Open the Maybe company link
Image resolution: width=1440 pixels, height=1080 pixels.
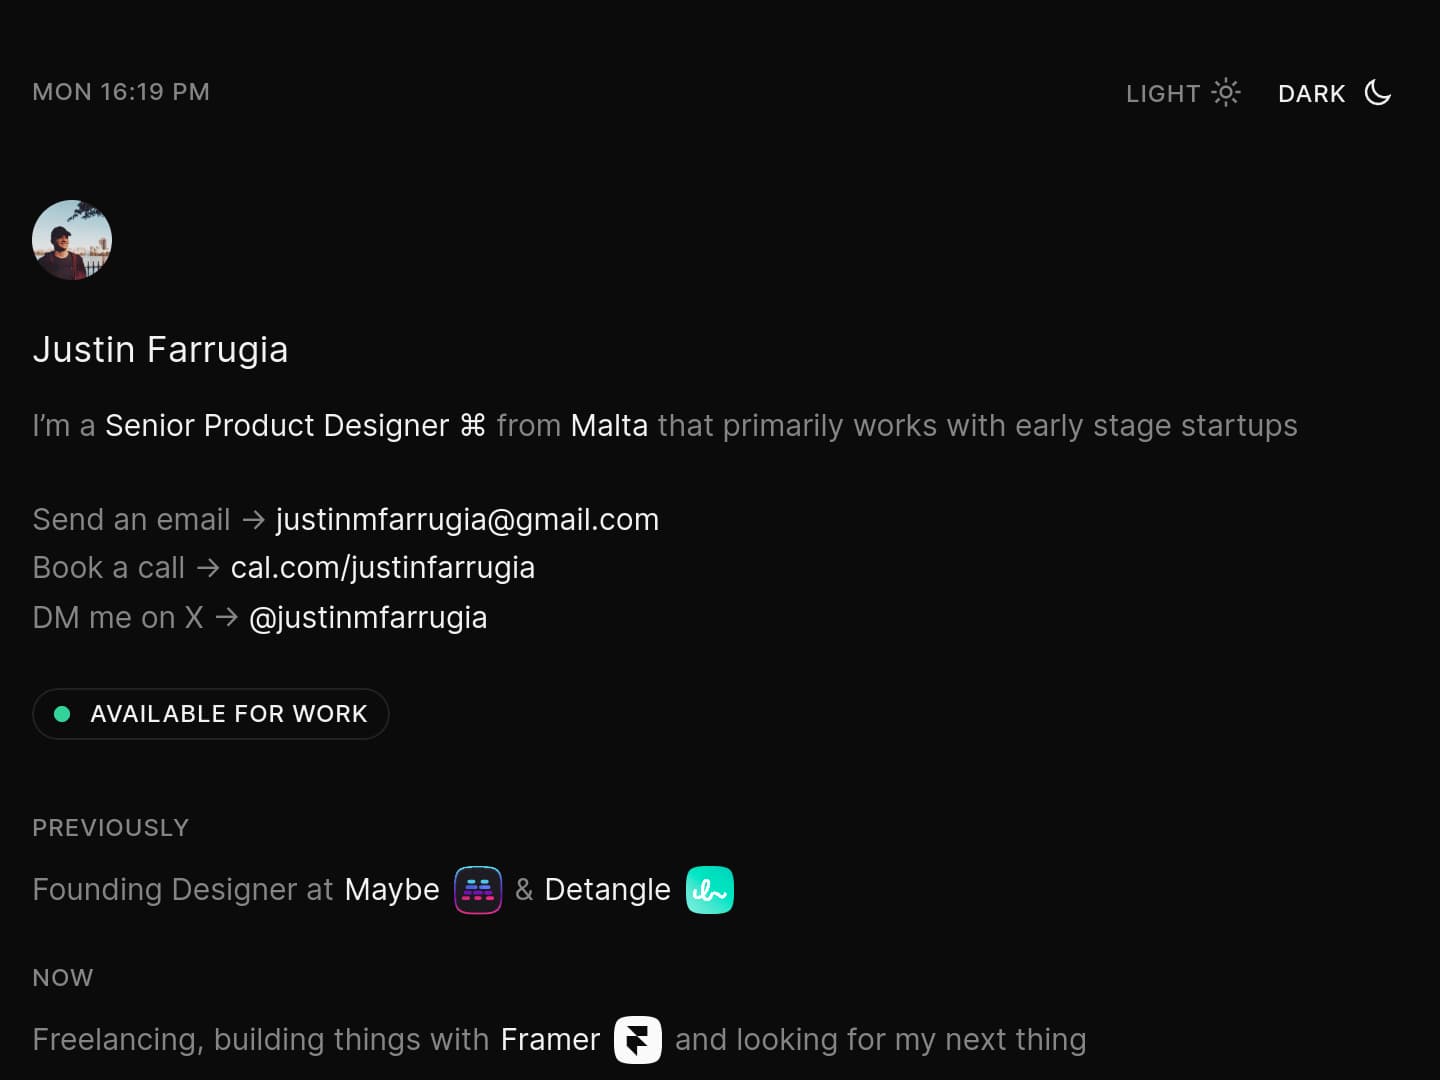(x=392, y=890)
